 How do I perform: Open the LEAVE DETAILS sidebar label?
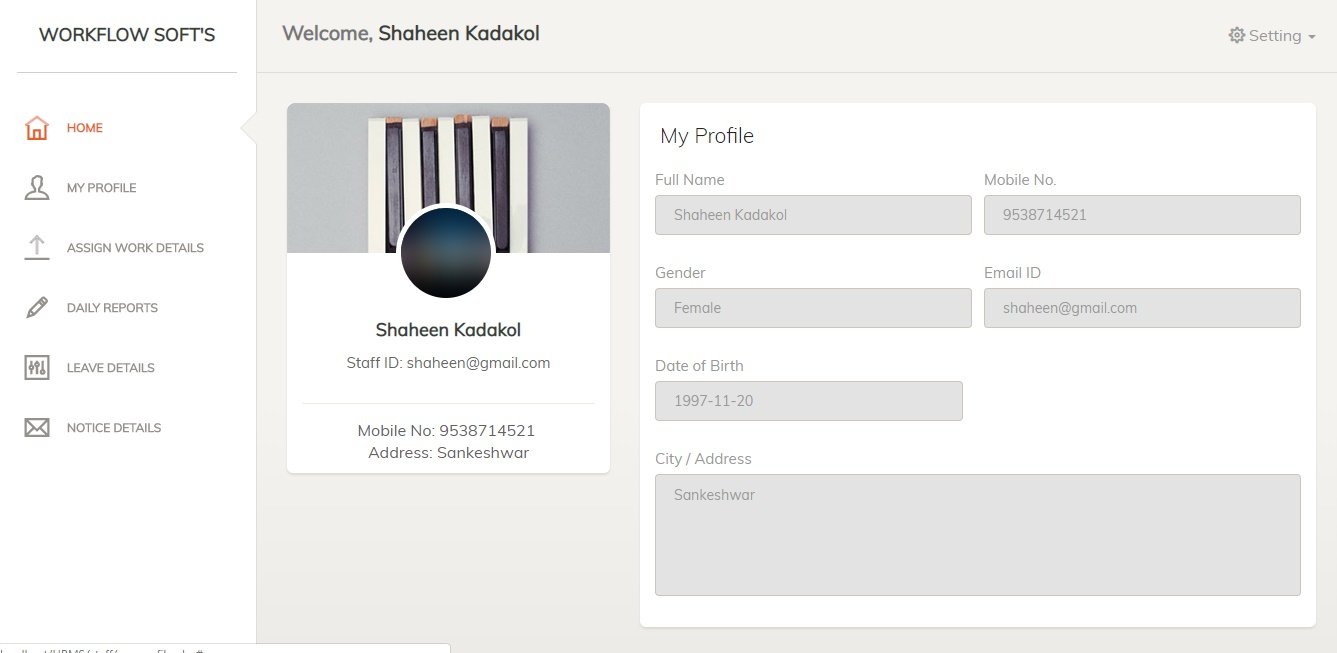point(110,368)
